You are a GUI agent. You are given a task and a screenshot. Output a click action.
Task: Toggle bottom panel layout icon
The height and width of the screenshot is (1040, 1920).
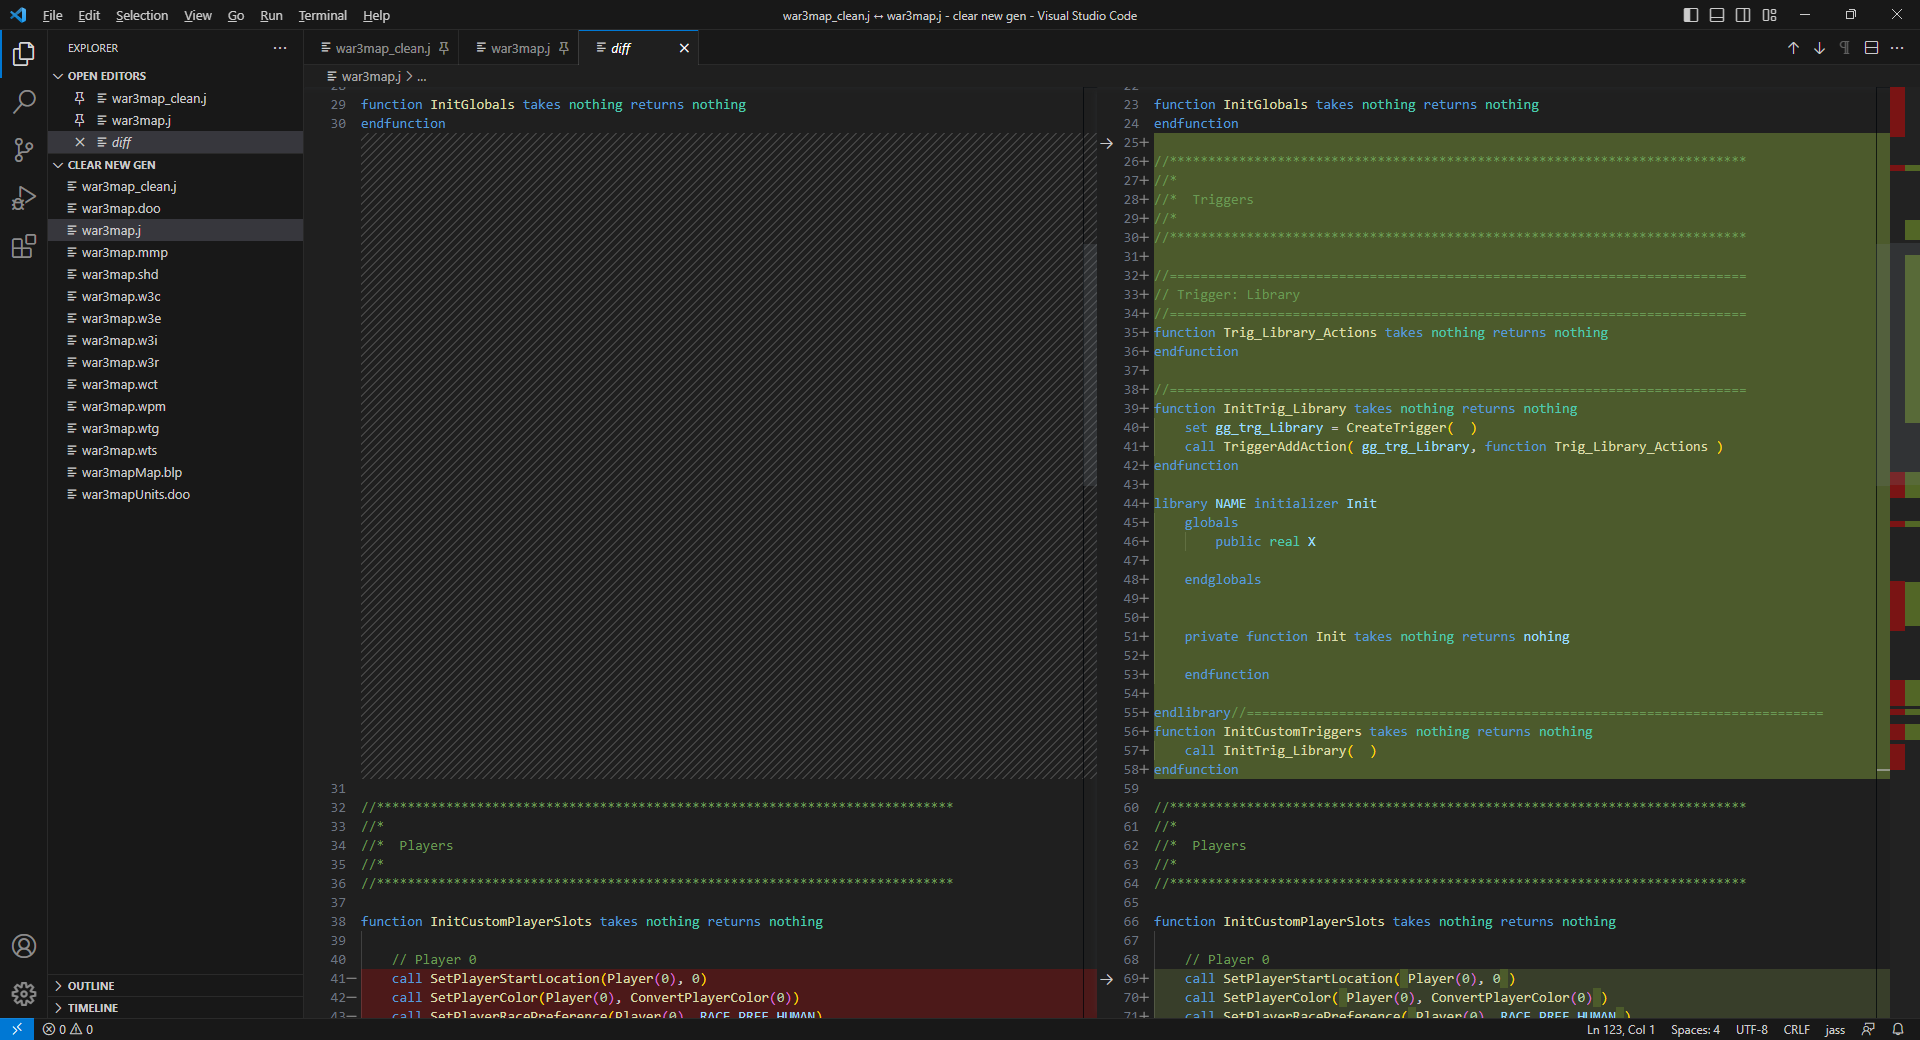click(x=1717, y=15)
